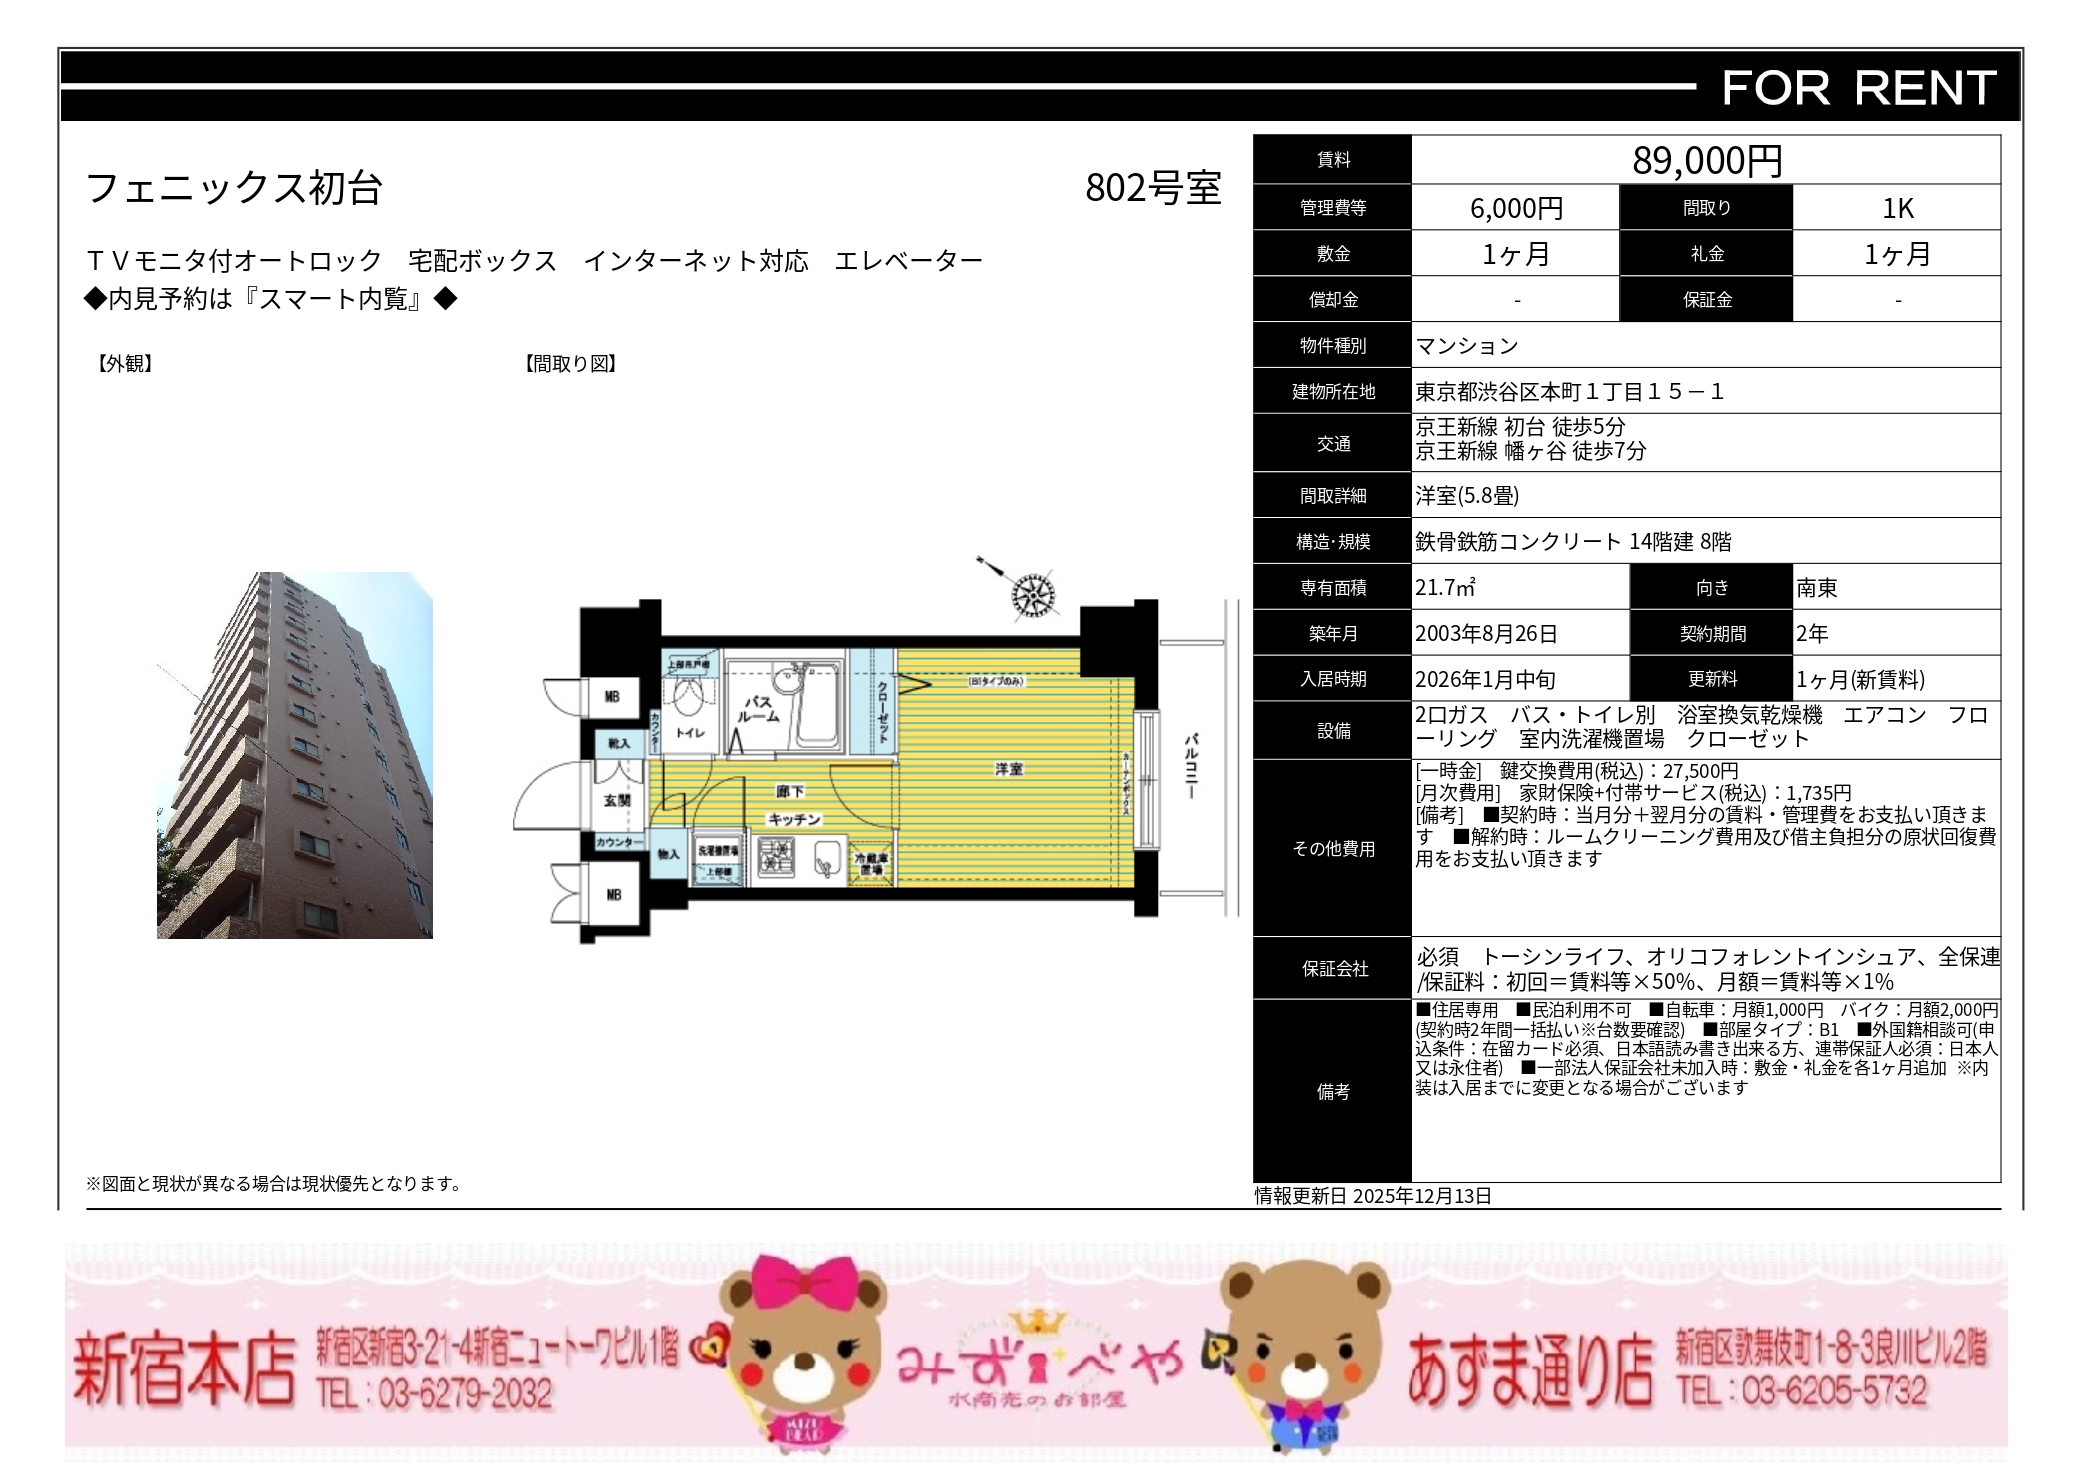Click the FOR RENT header text
This screenshot has height=1478, width=2088.
pyautogui.click(x=1858, y=88)
